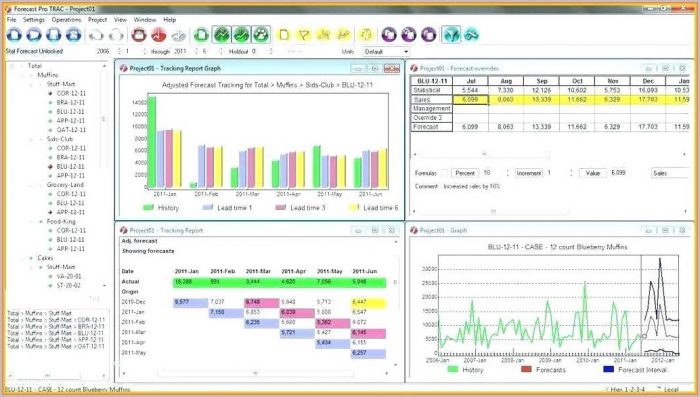
Task: Select ST-20-02 in the tree
Action: click(x=68, y=285)
